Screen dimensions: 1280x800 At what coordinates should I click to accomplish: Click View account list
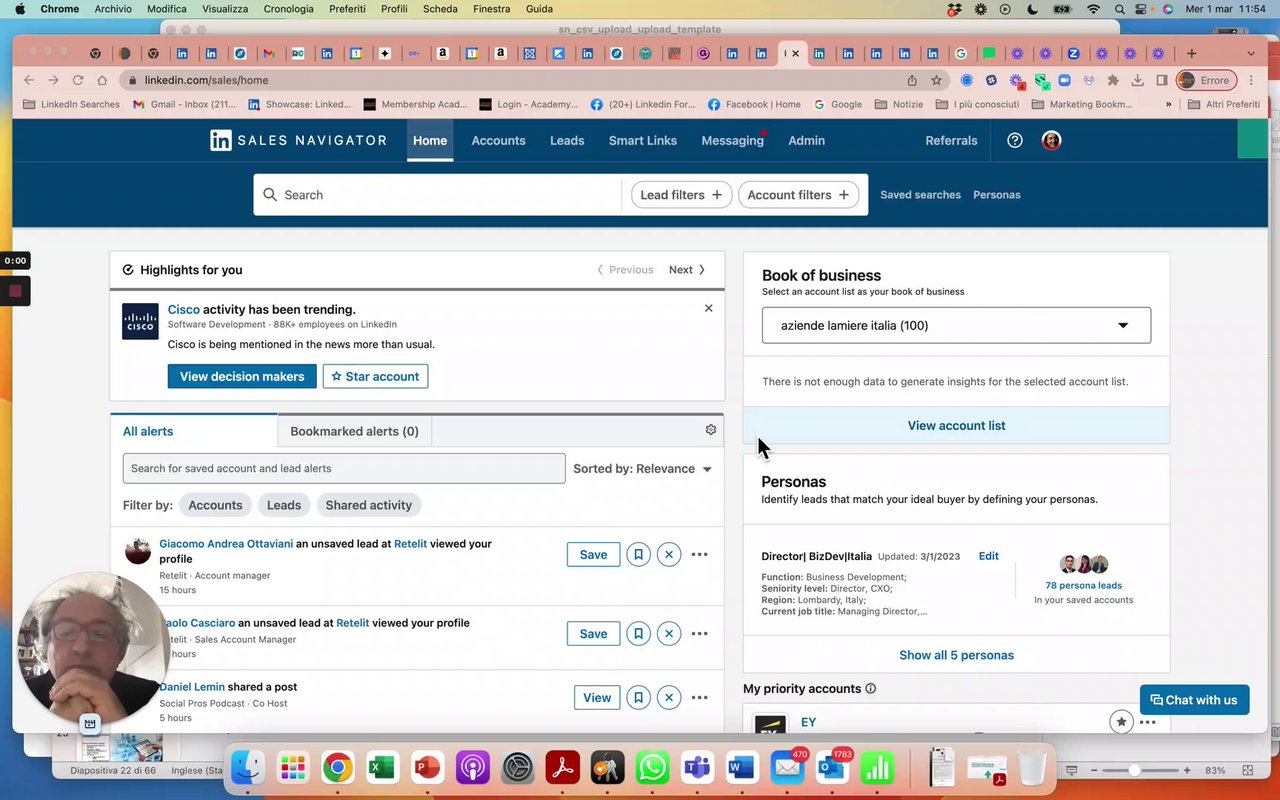click(956, 425)
